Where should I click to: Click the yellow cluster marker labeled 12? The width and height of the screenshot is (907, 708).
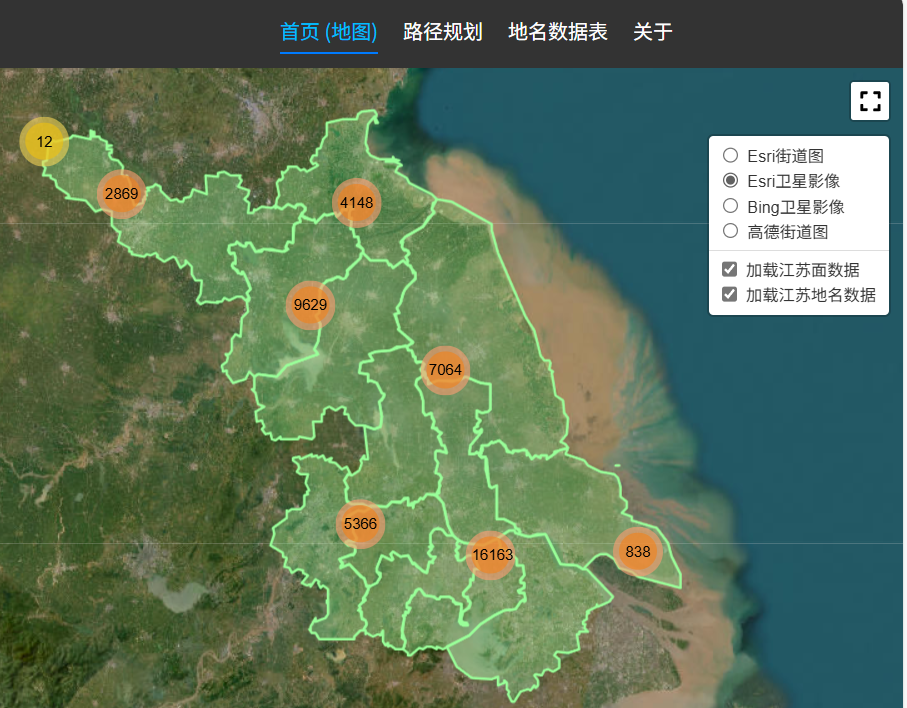(44, 142)
